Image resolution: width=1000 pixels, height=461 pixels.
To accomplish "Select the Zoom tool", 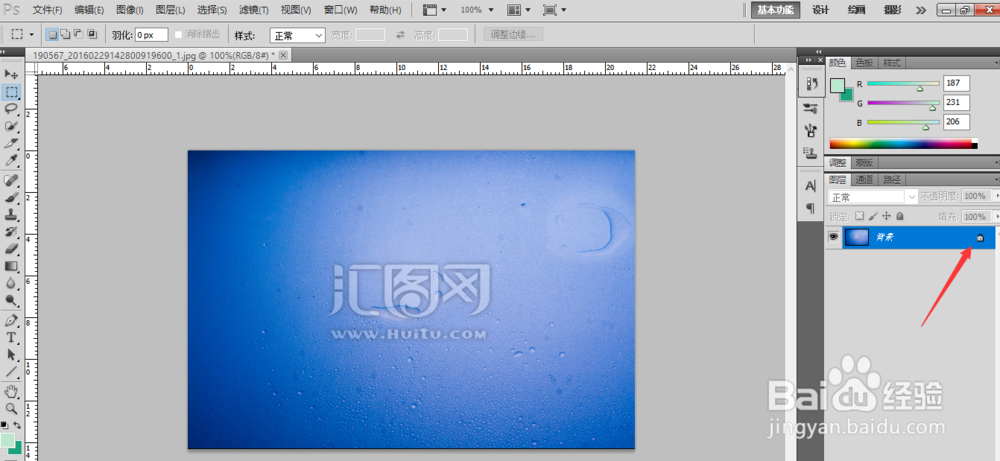I will [x=11, y=409].
